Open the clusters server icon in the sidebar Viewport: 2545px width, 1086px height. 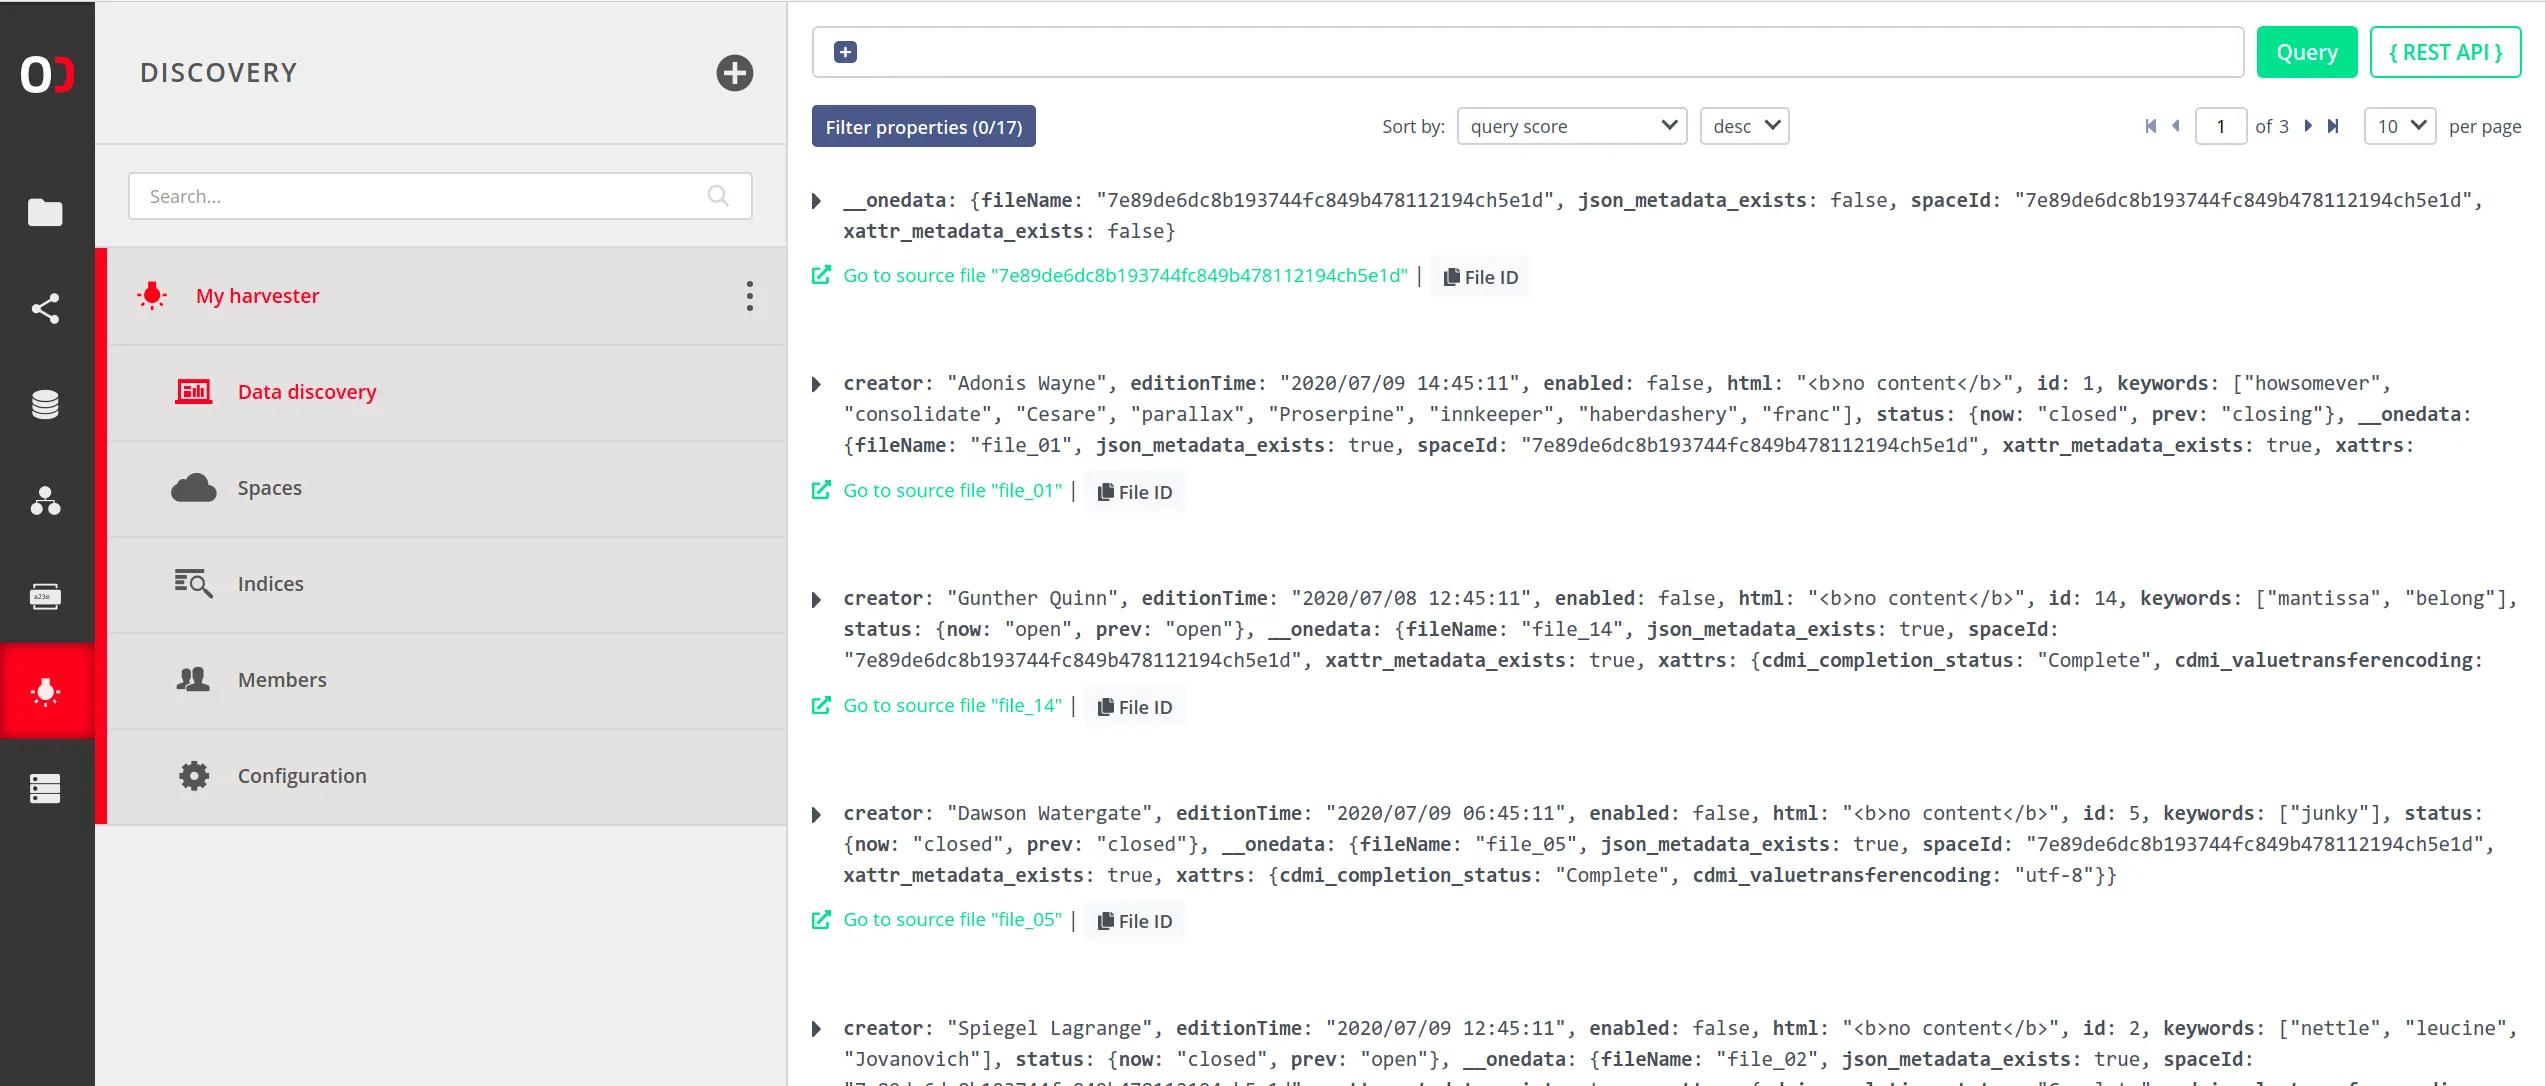click(x=45, y=788)
